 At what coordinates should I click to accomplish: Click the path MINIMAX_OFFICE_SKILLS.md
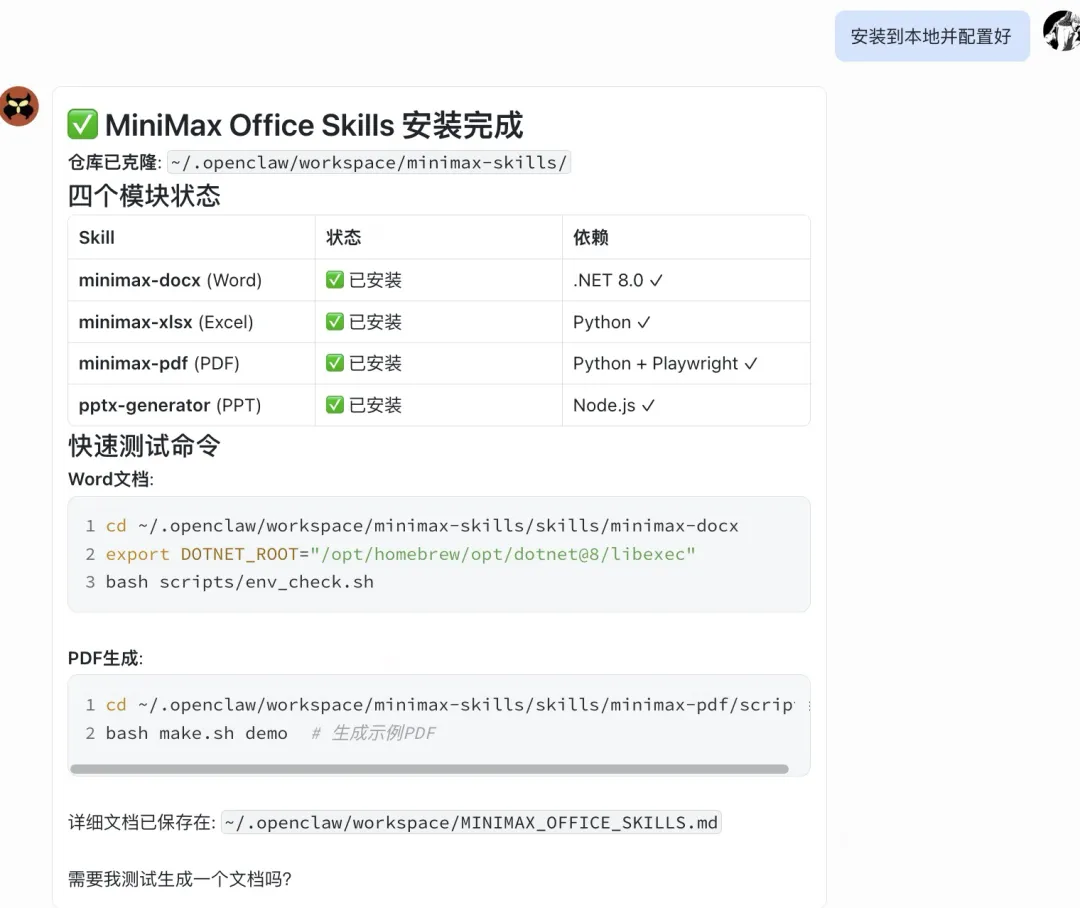tap(471, 823)
